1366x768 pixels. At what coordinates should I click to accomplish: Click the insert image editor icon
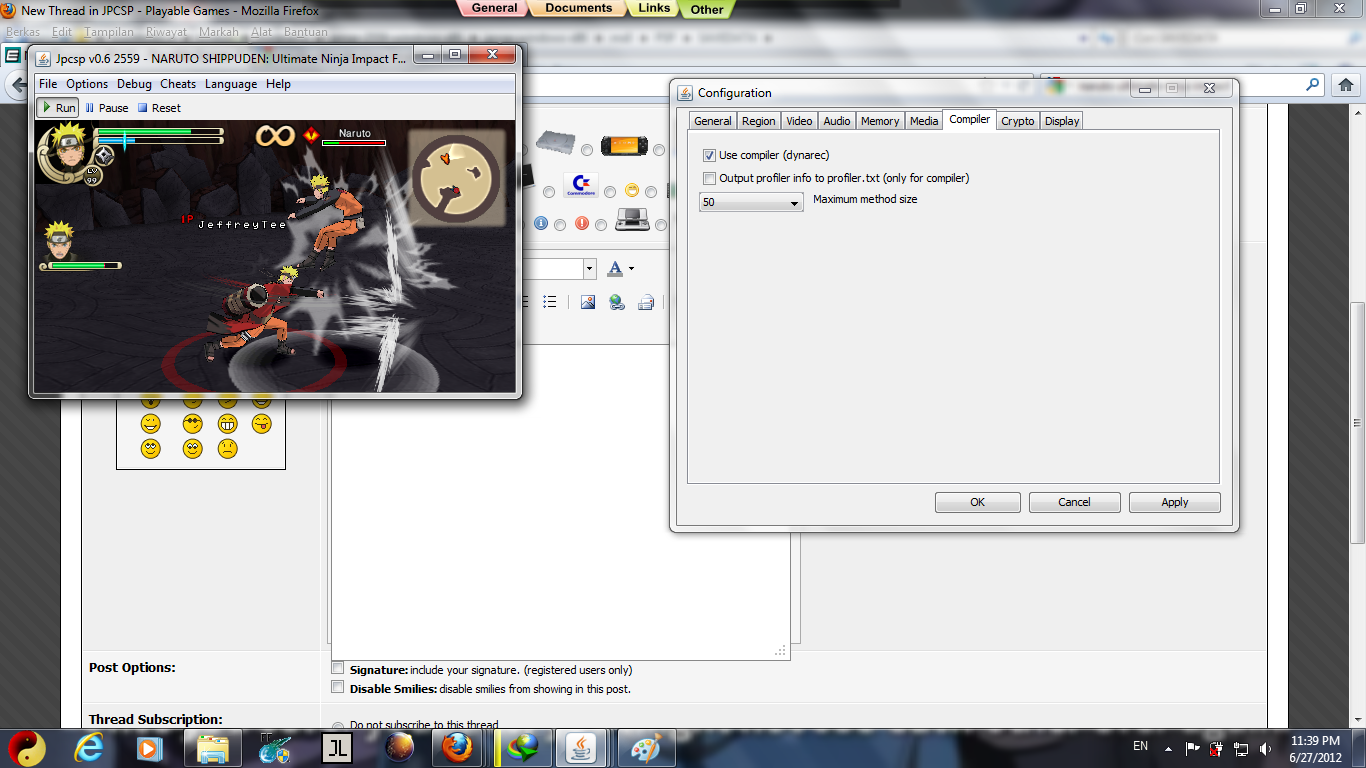(x=588, y=302)
